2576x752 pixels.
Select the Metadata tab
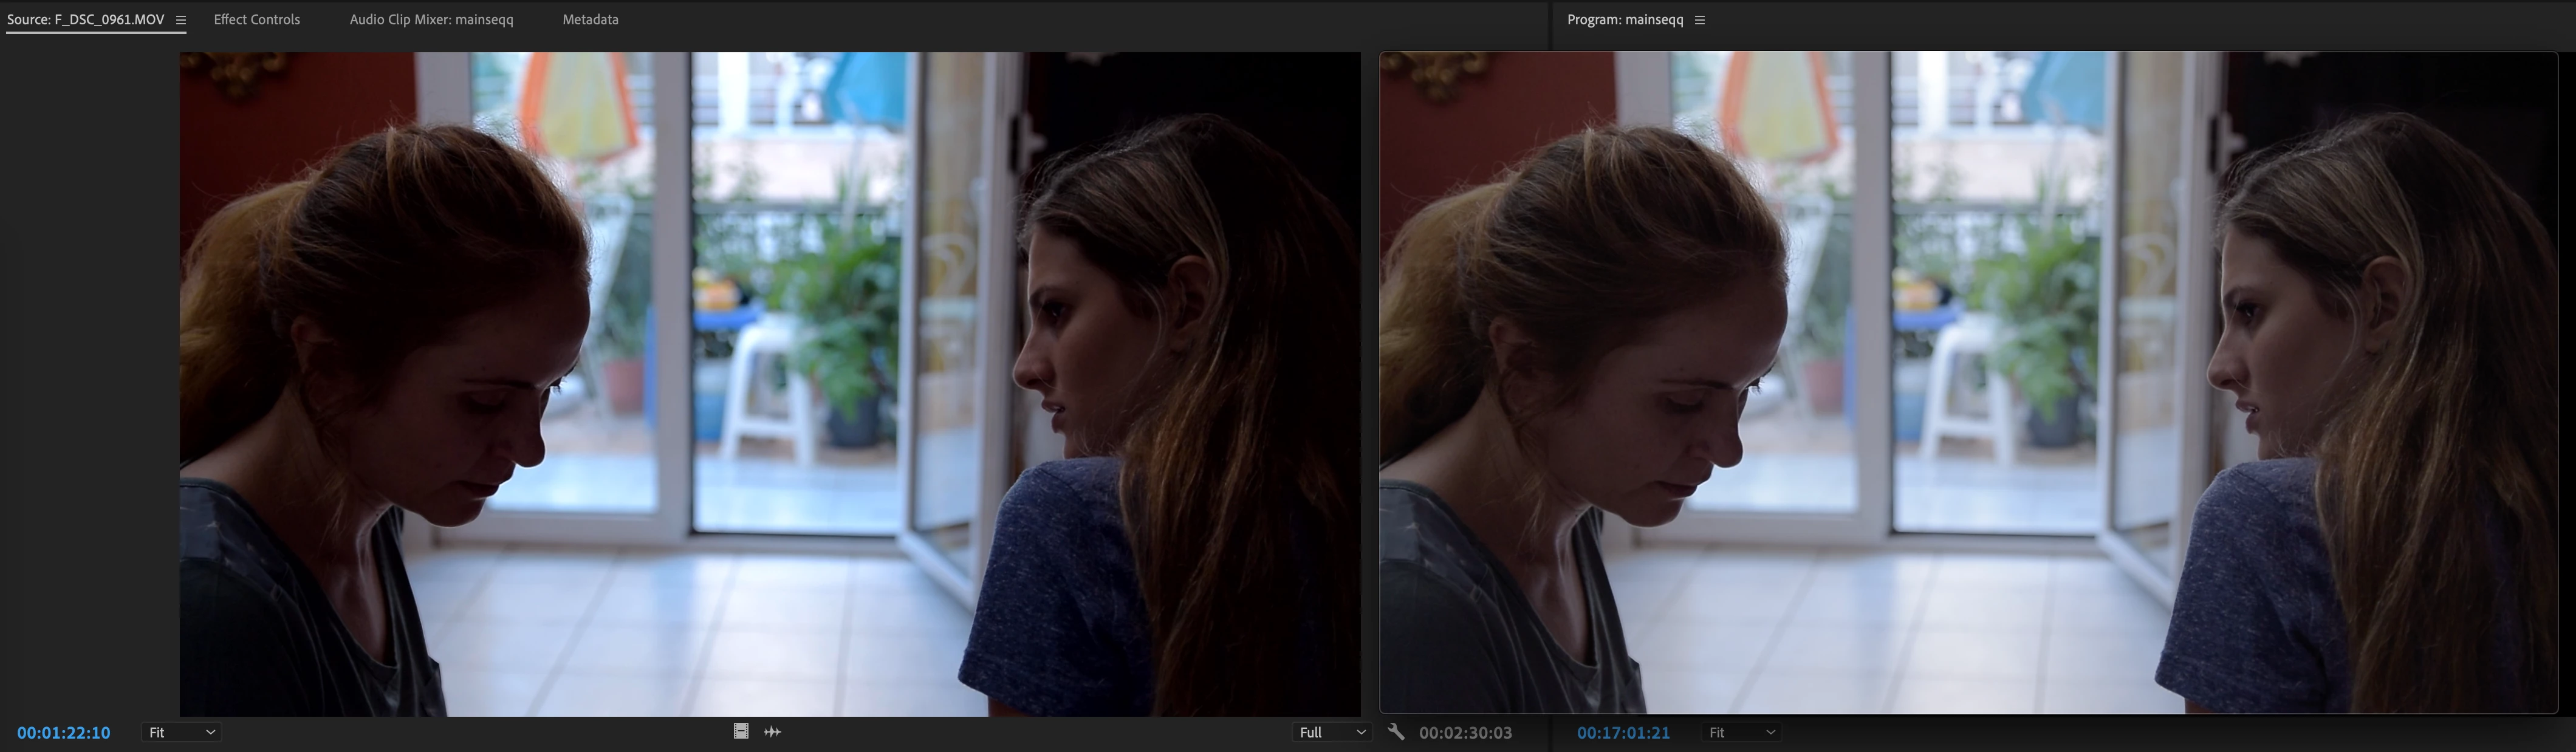click(590, 20)
